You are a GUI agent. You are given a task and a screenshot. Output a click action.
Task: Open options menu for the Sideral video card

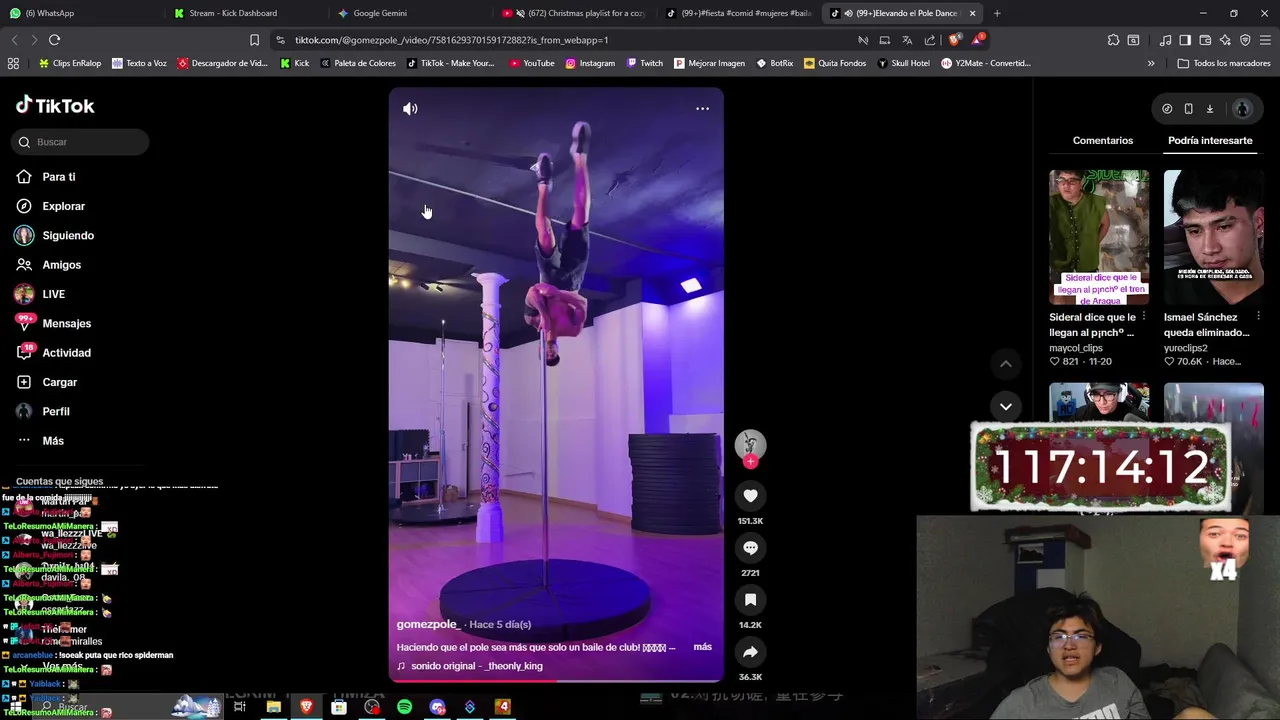(1144, 317)
